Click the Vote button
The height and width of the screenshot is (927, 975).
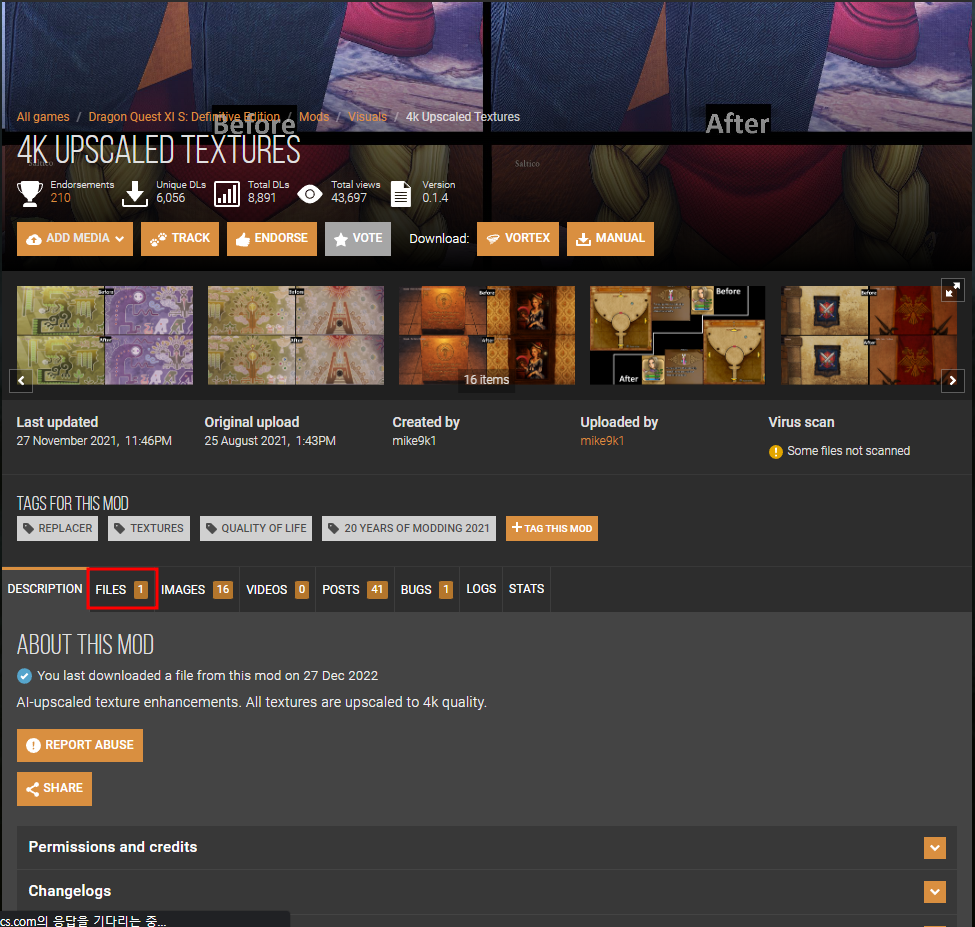pos(358,239)
